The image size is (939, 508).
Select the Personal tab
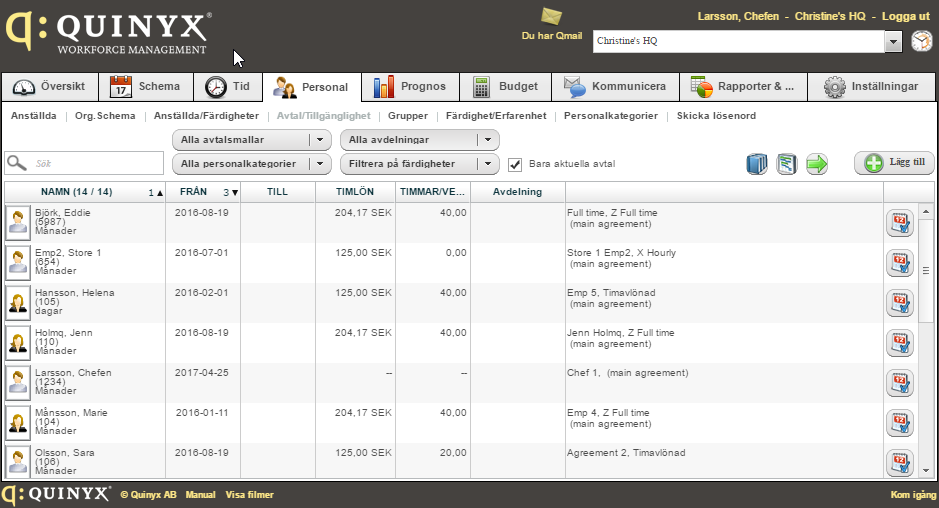[312, 87]
